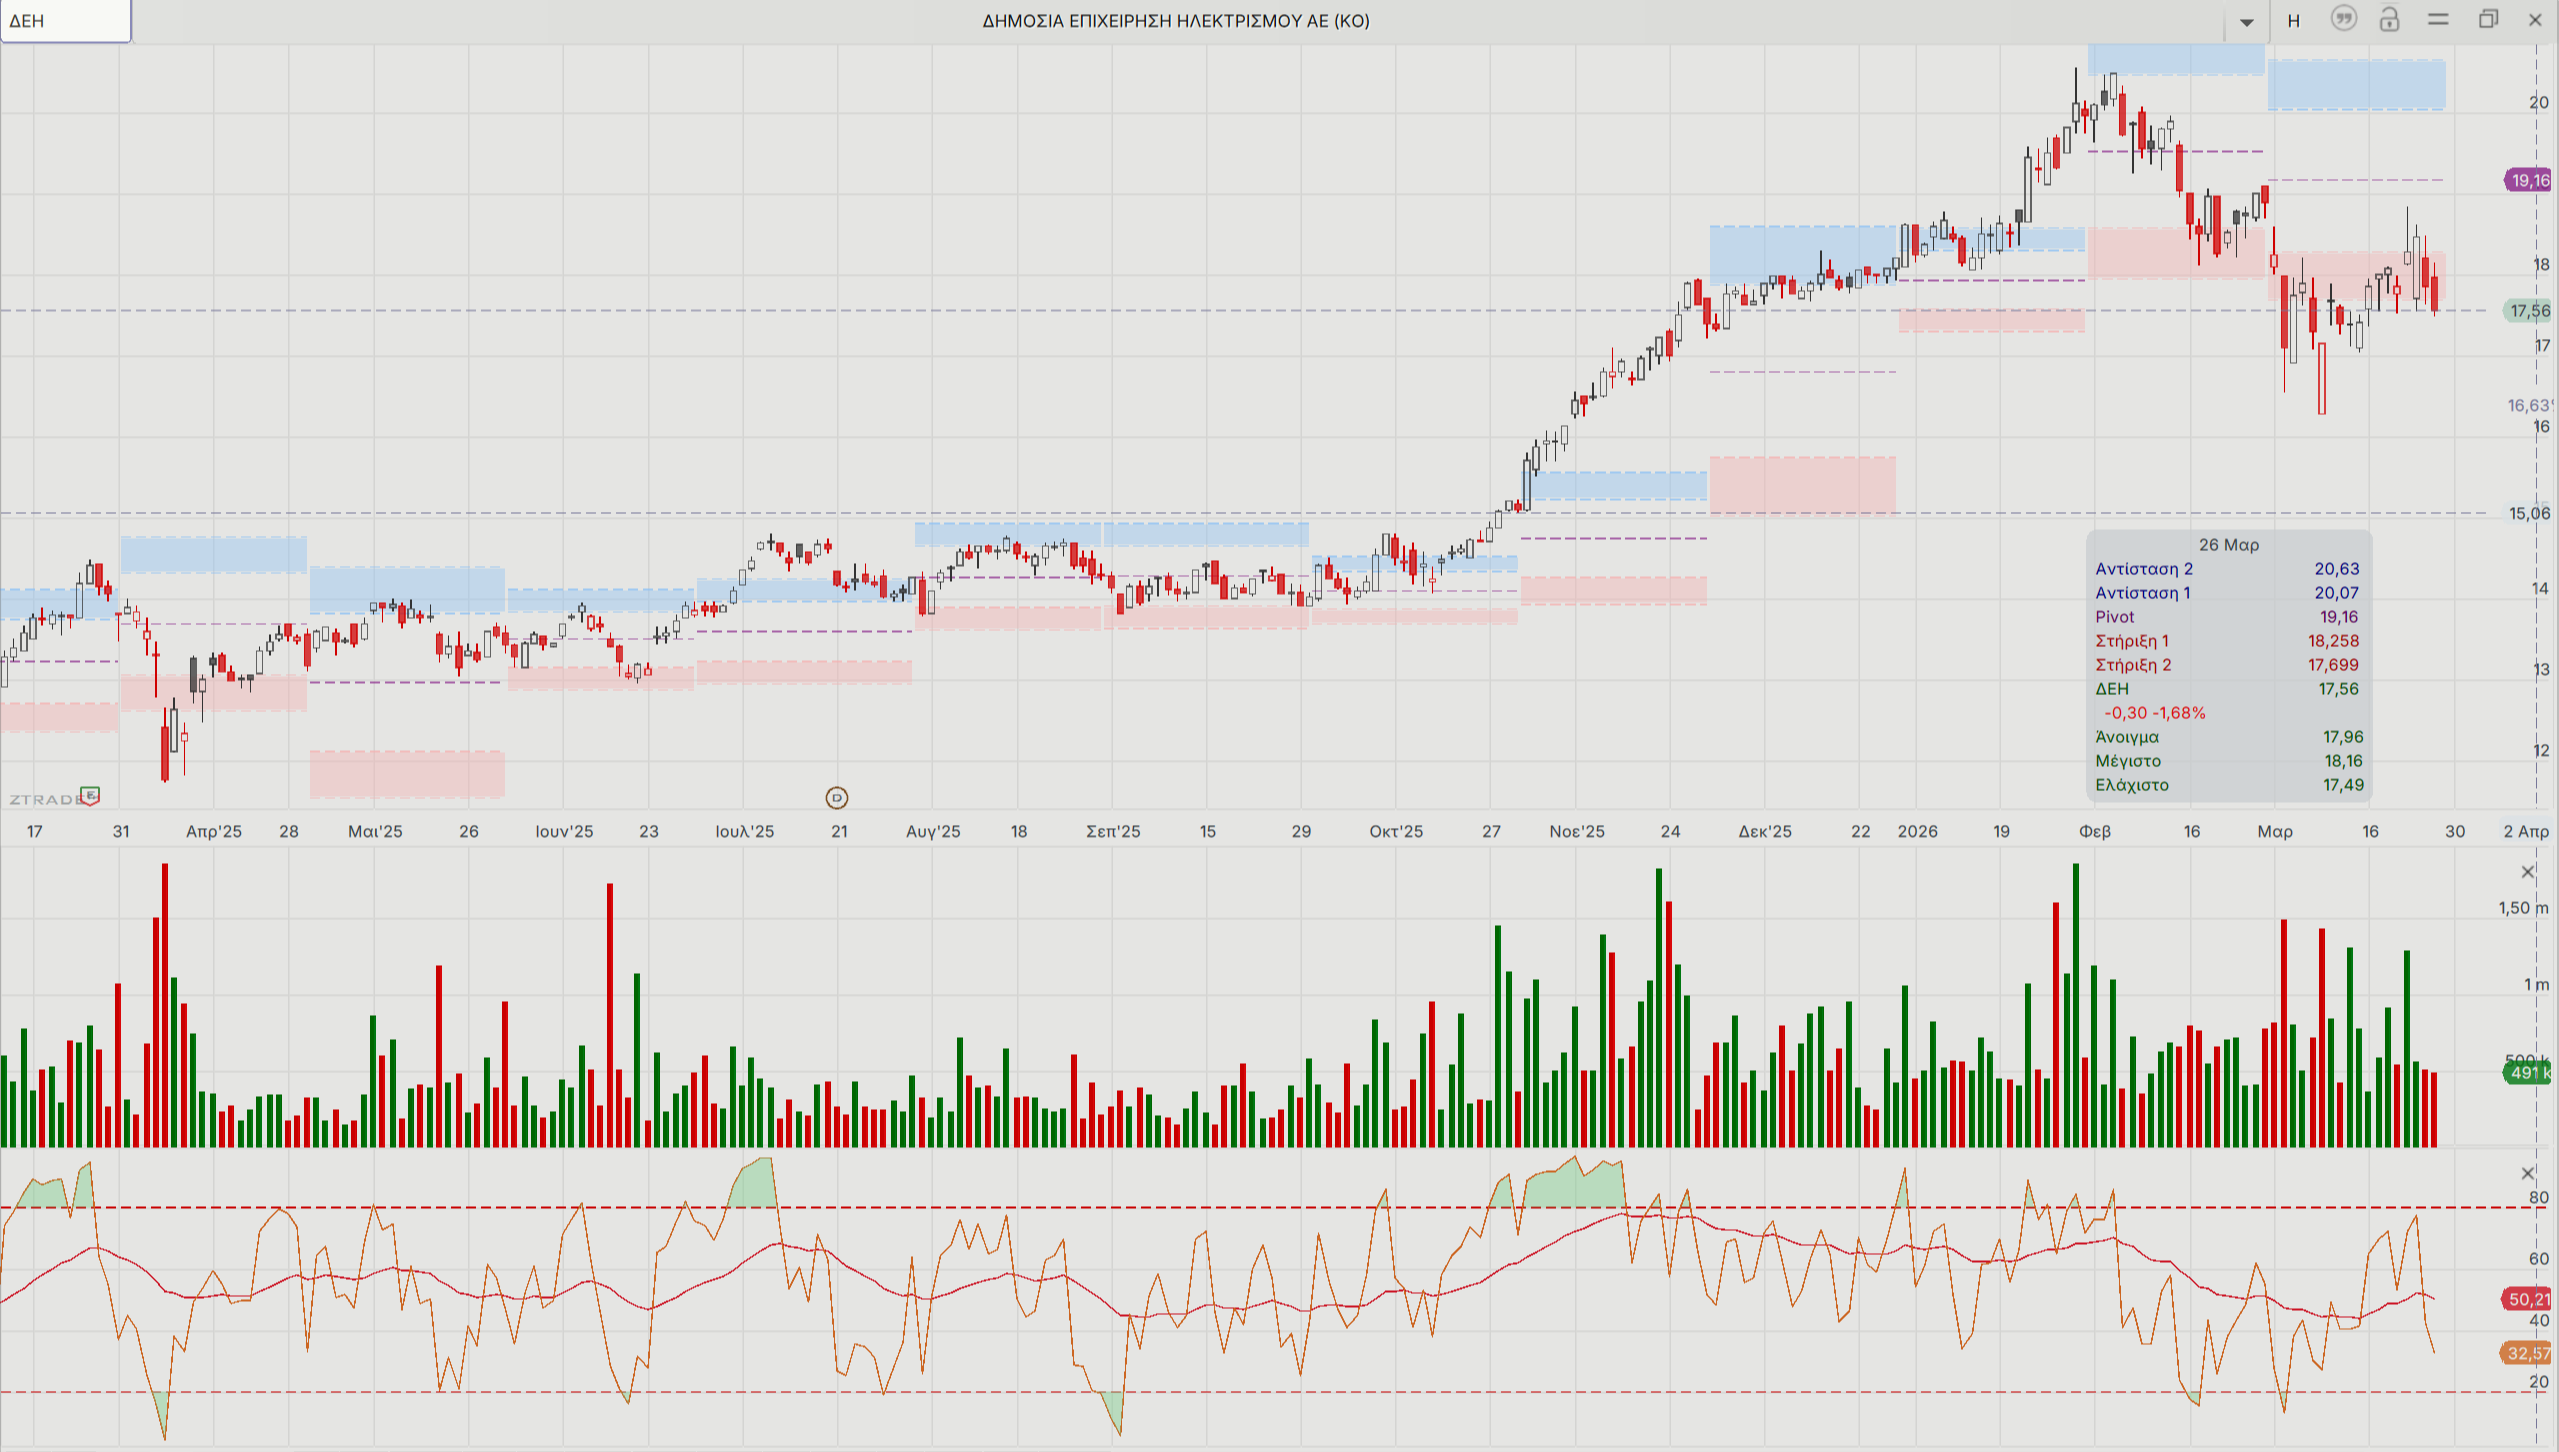Open the two-line hamburger menu icon
Image resolution: width=2559 pixels, height=1452 pixels.
2438,19
